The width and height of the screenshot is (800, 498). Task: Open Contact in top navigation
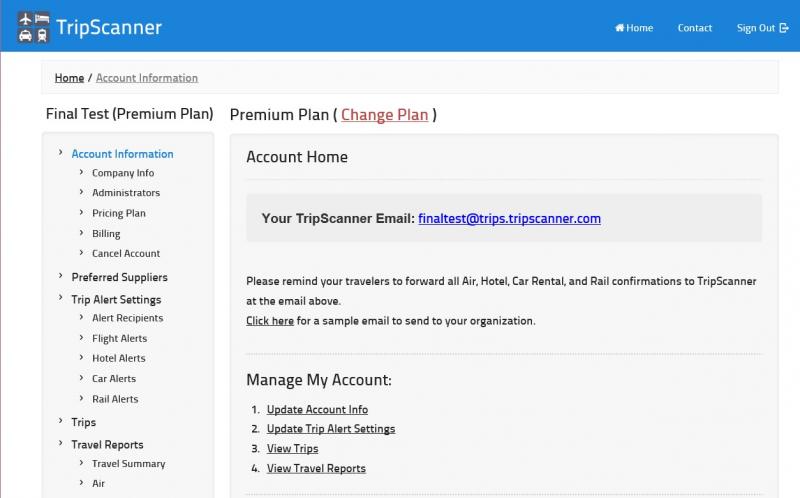[694, 28]
